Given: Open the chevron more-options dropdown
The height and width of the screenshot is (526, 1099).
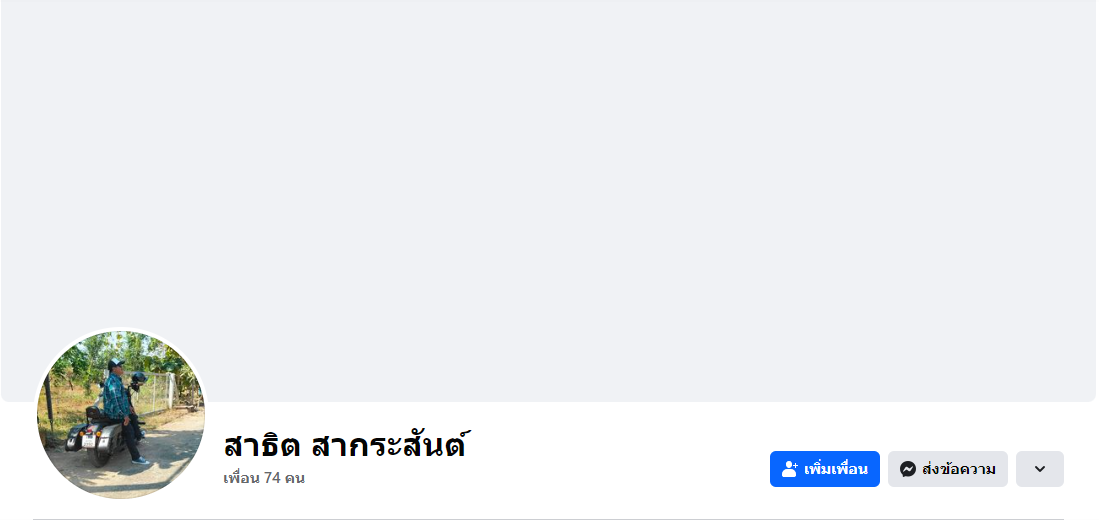Looking at the screenshot, I should tap(1039, 469).
